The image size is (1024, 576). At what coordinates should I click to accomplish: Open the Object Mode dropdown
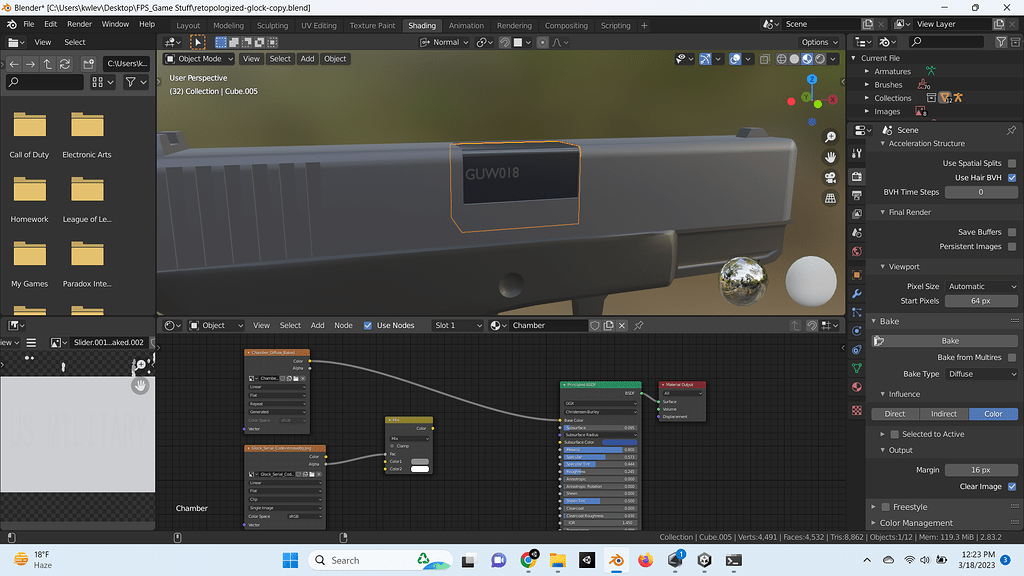click(199, 59)
